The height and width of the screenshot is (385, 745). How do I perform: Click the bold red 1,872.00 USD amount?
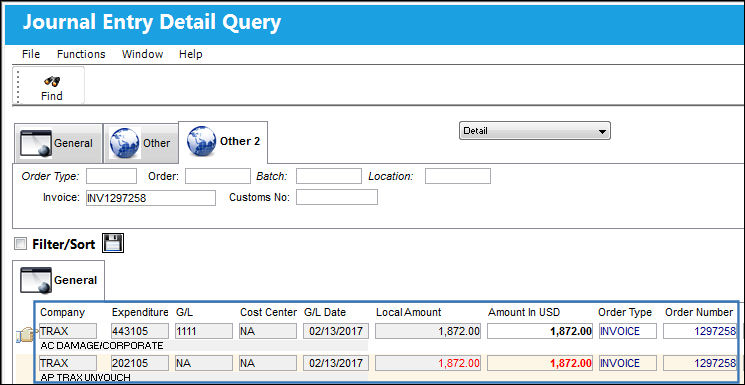540,363
